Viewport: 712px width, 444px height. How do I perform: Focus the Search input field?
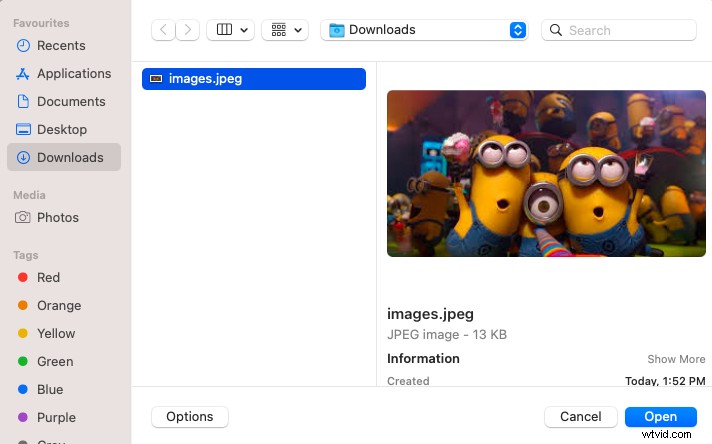coord(619,30)
